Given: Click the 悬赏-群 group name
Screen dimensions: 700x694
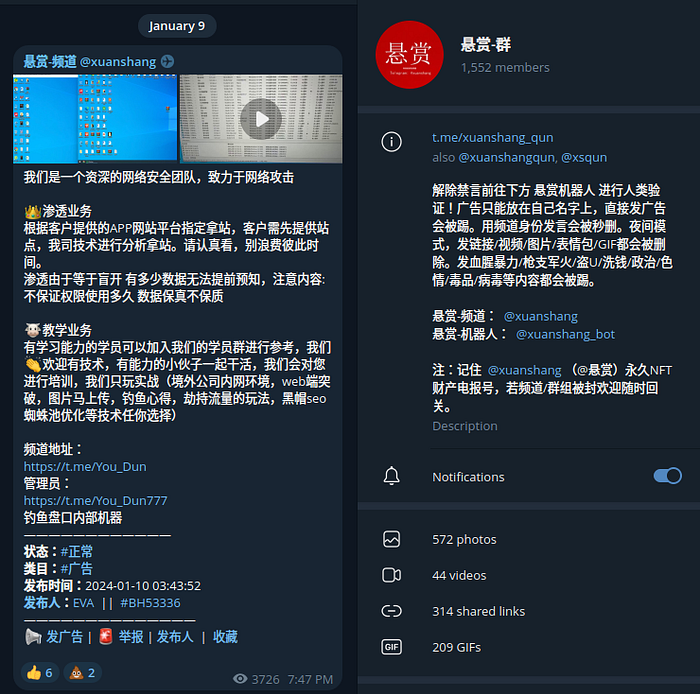Looking at the screenshot, I should point(486,45).
